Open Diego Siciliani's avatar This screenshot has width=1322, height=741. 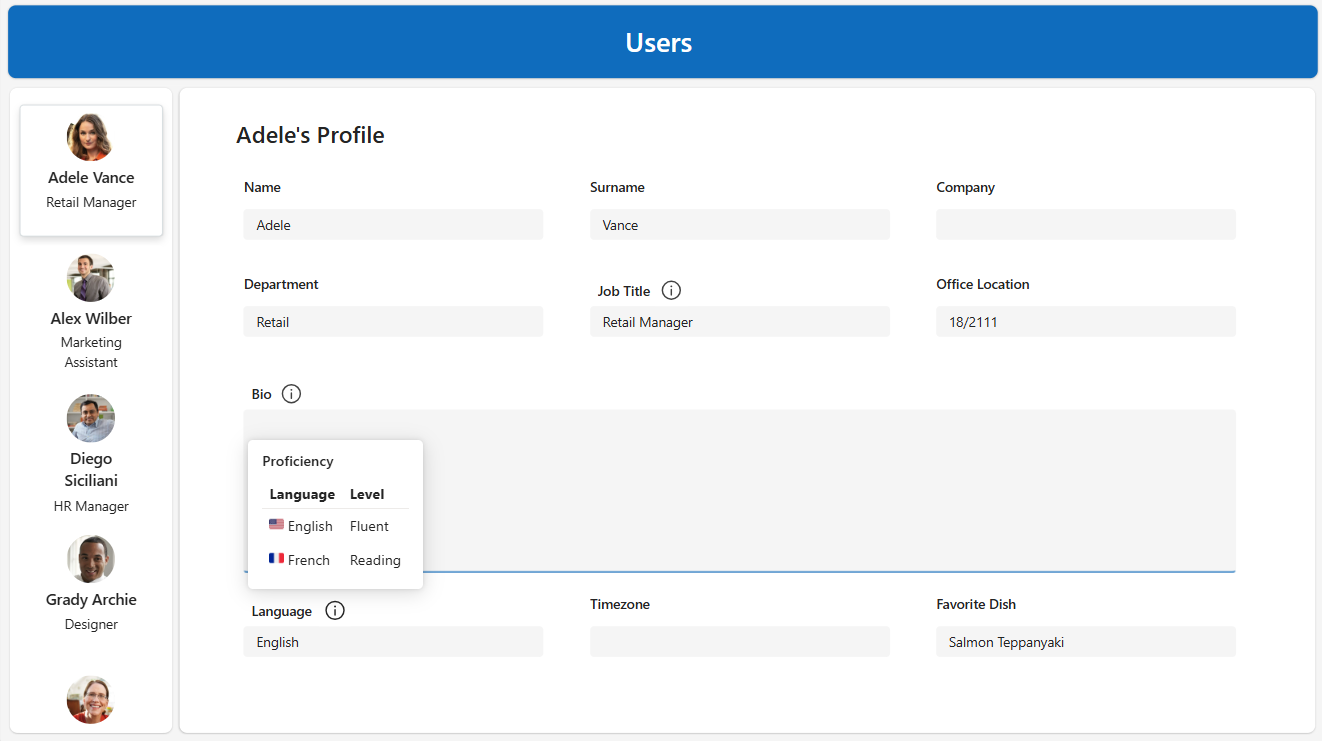pos(90,418)
